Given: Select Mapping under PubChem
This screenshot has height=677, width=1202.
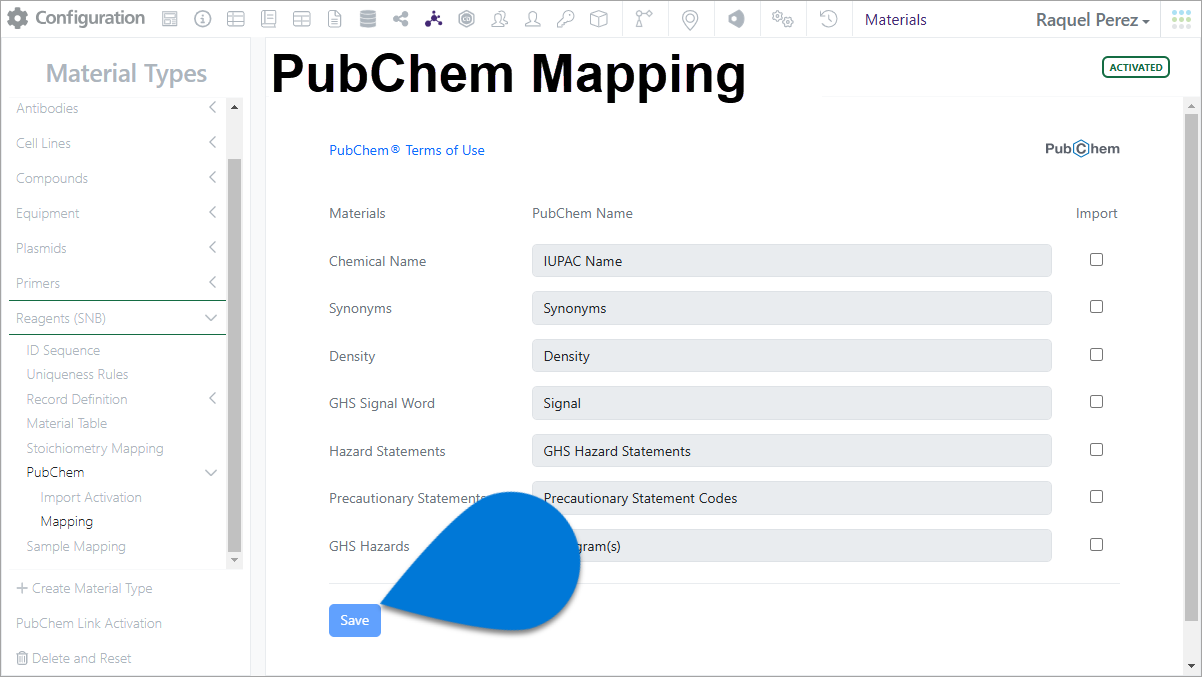Looking at the screenshot, I should pos(66,521).
